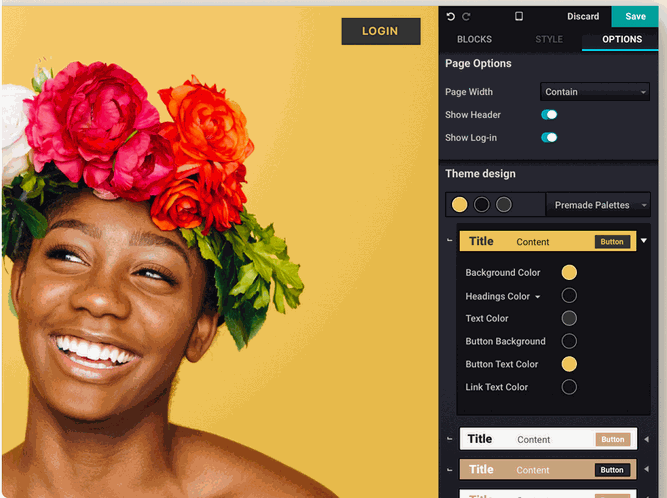Change the Text Color swatch
Viewport: 667px width, 498px height.
569,318
